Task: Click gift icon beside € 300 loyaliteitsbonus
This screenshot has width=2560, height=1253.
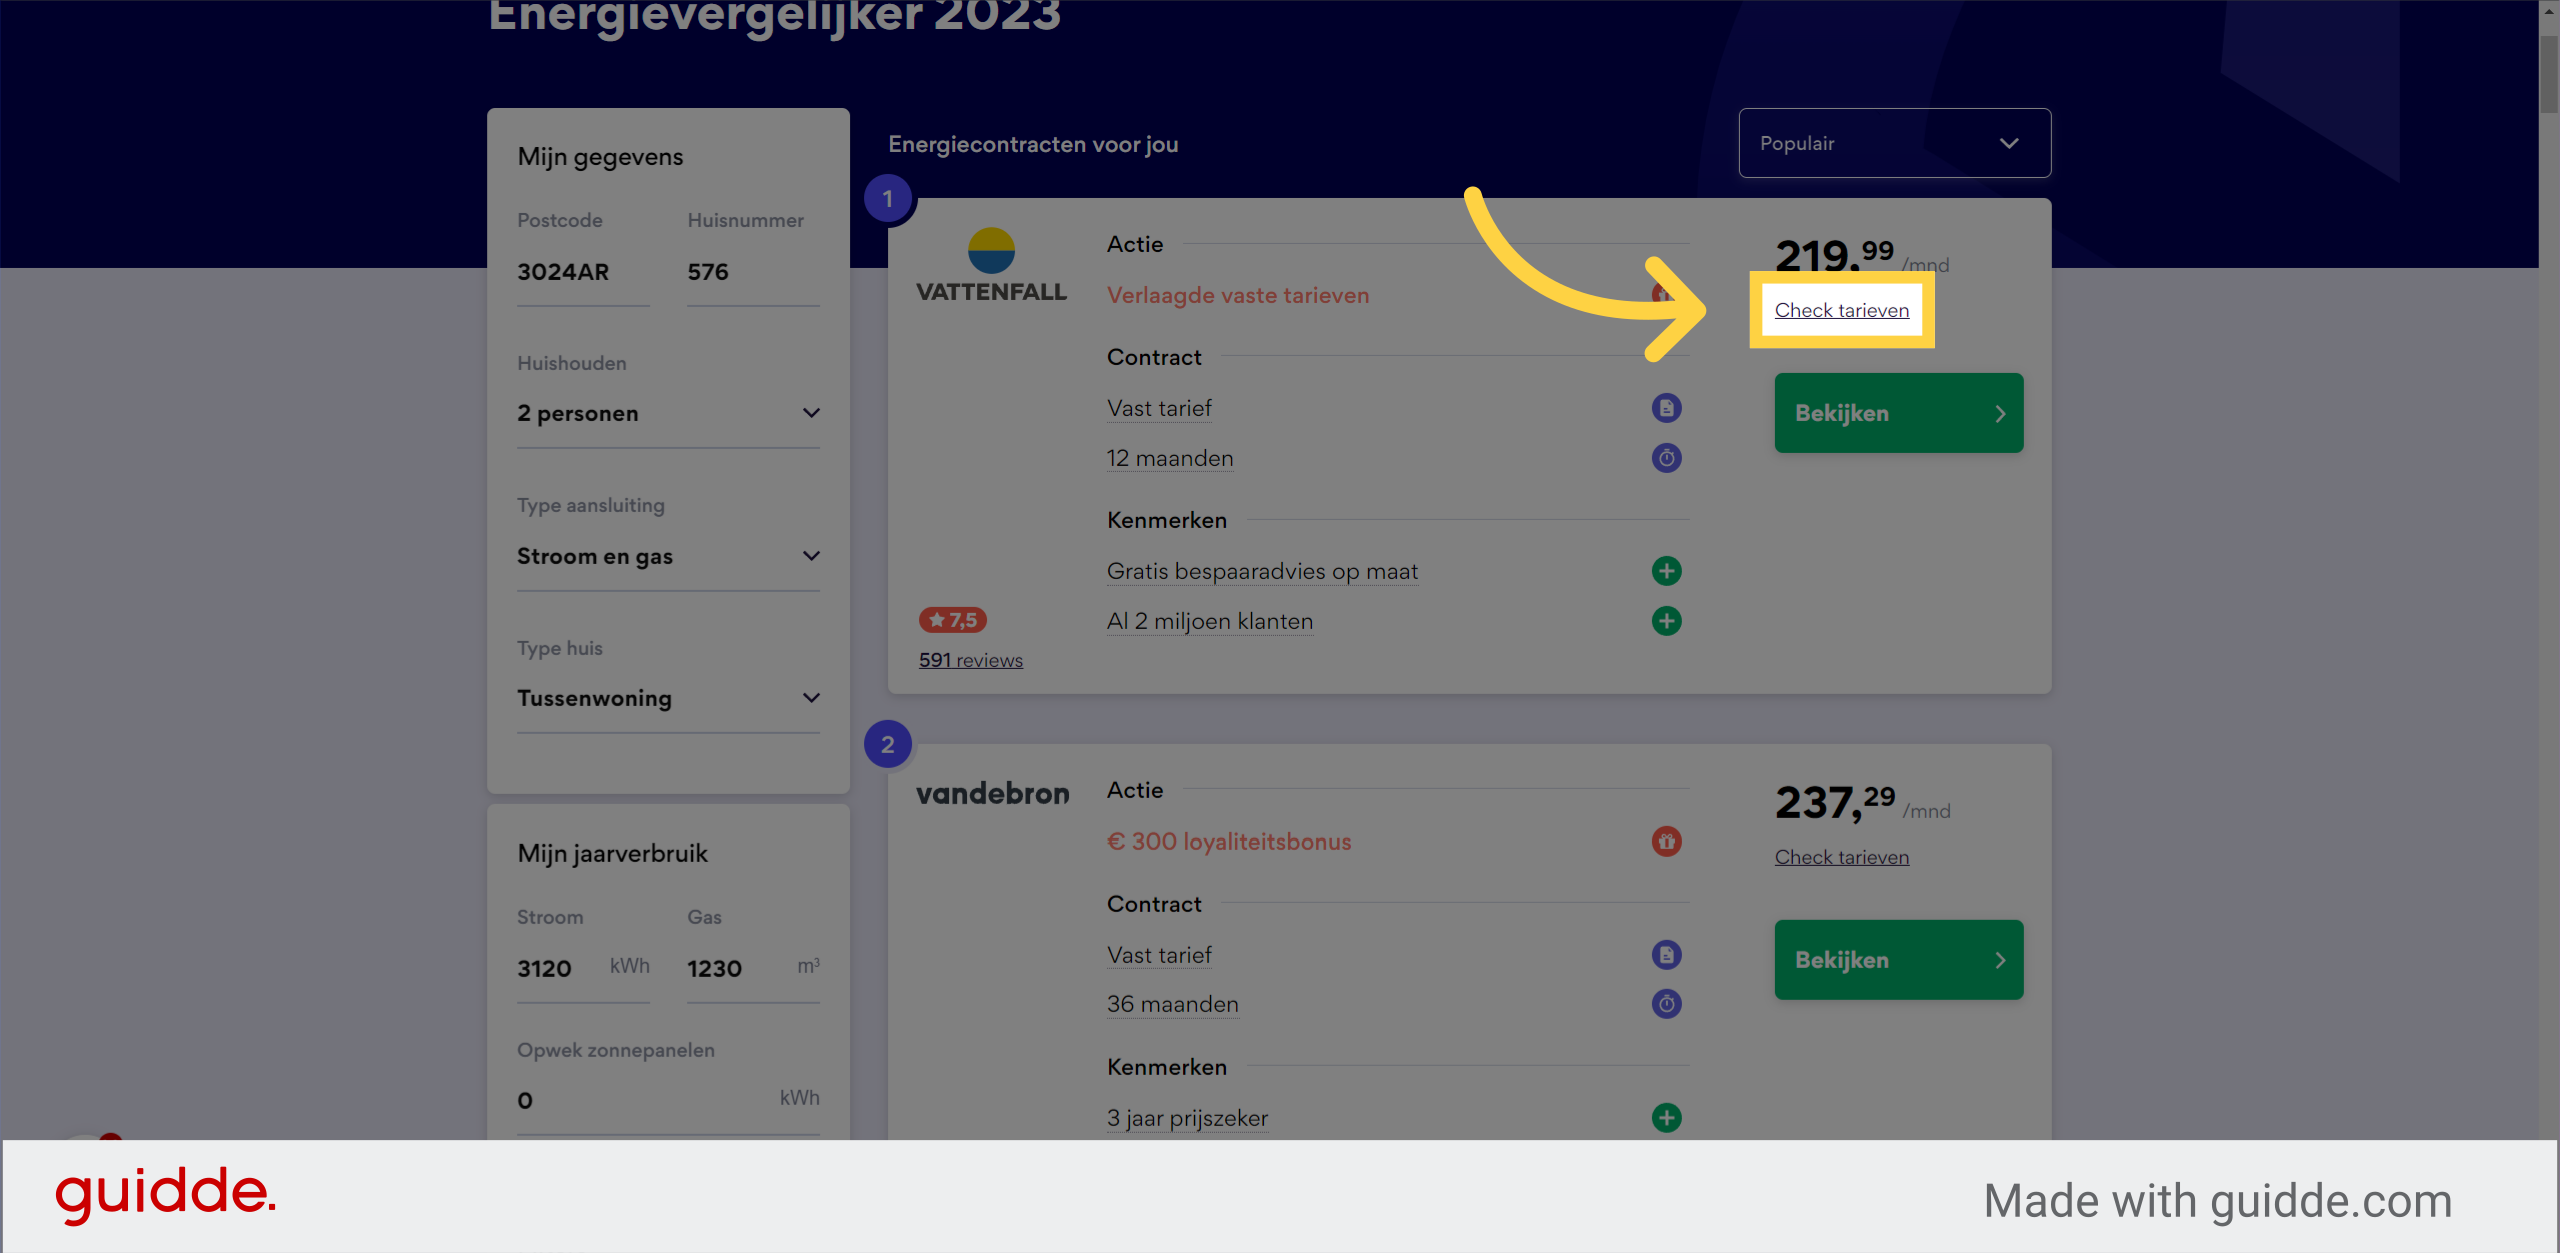Action: click(1666, 841)
